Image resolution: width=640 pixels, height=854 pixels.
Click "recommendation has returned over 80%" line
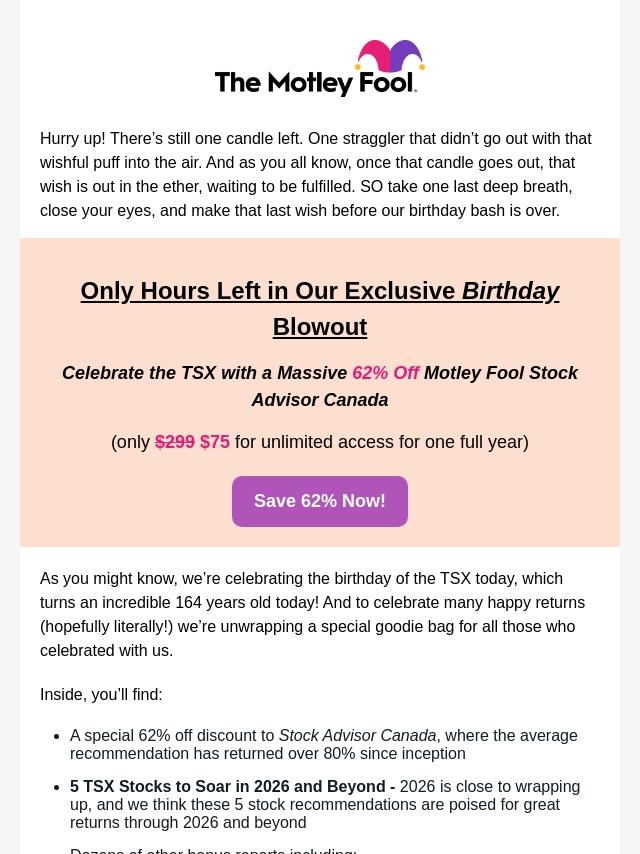(x=267, y=754)
